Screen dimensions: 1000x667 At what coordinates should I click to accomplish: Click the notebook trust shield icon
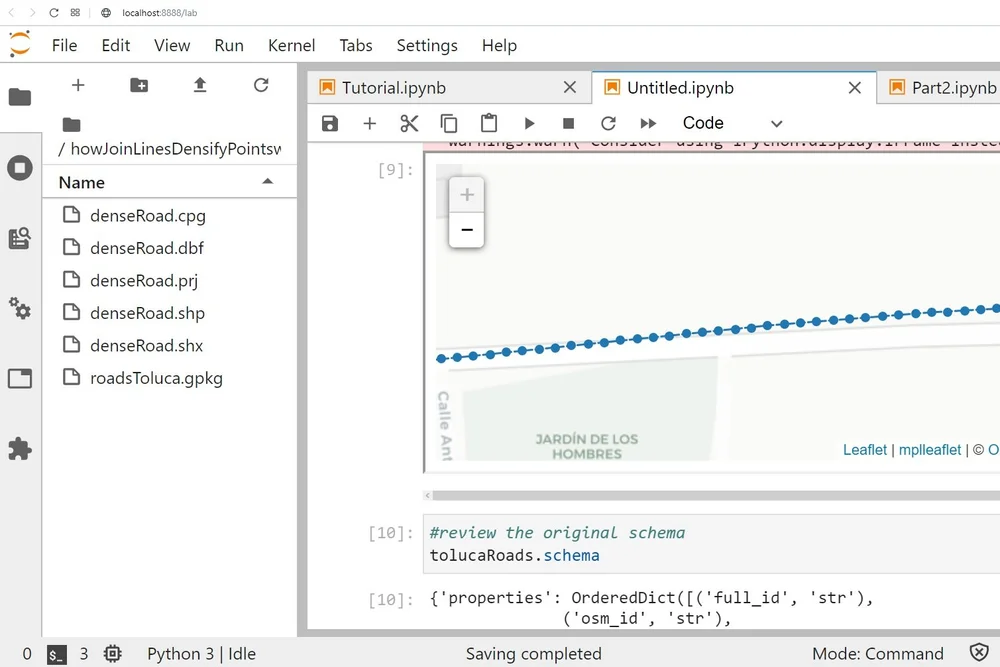pos(979,653)
